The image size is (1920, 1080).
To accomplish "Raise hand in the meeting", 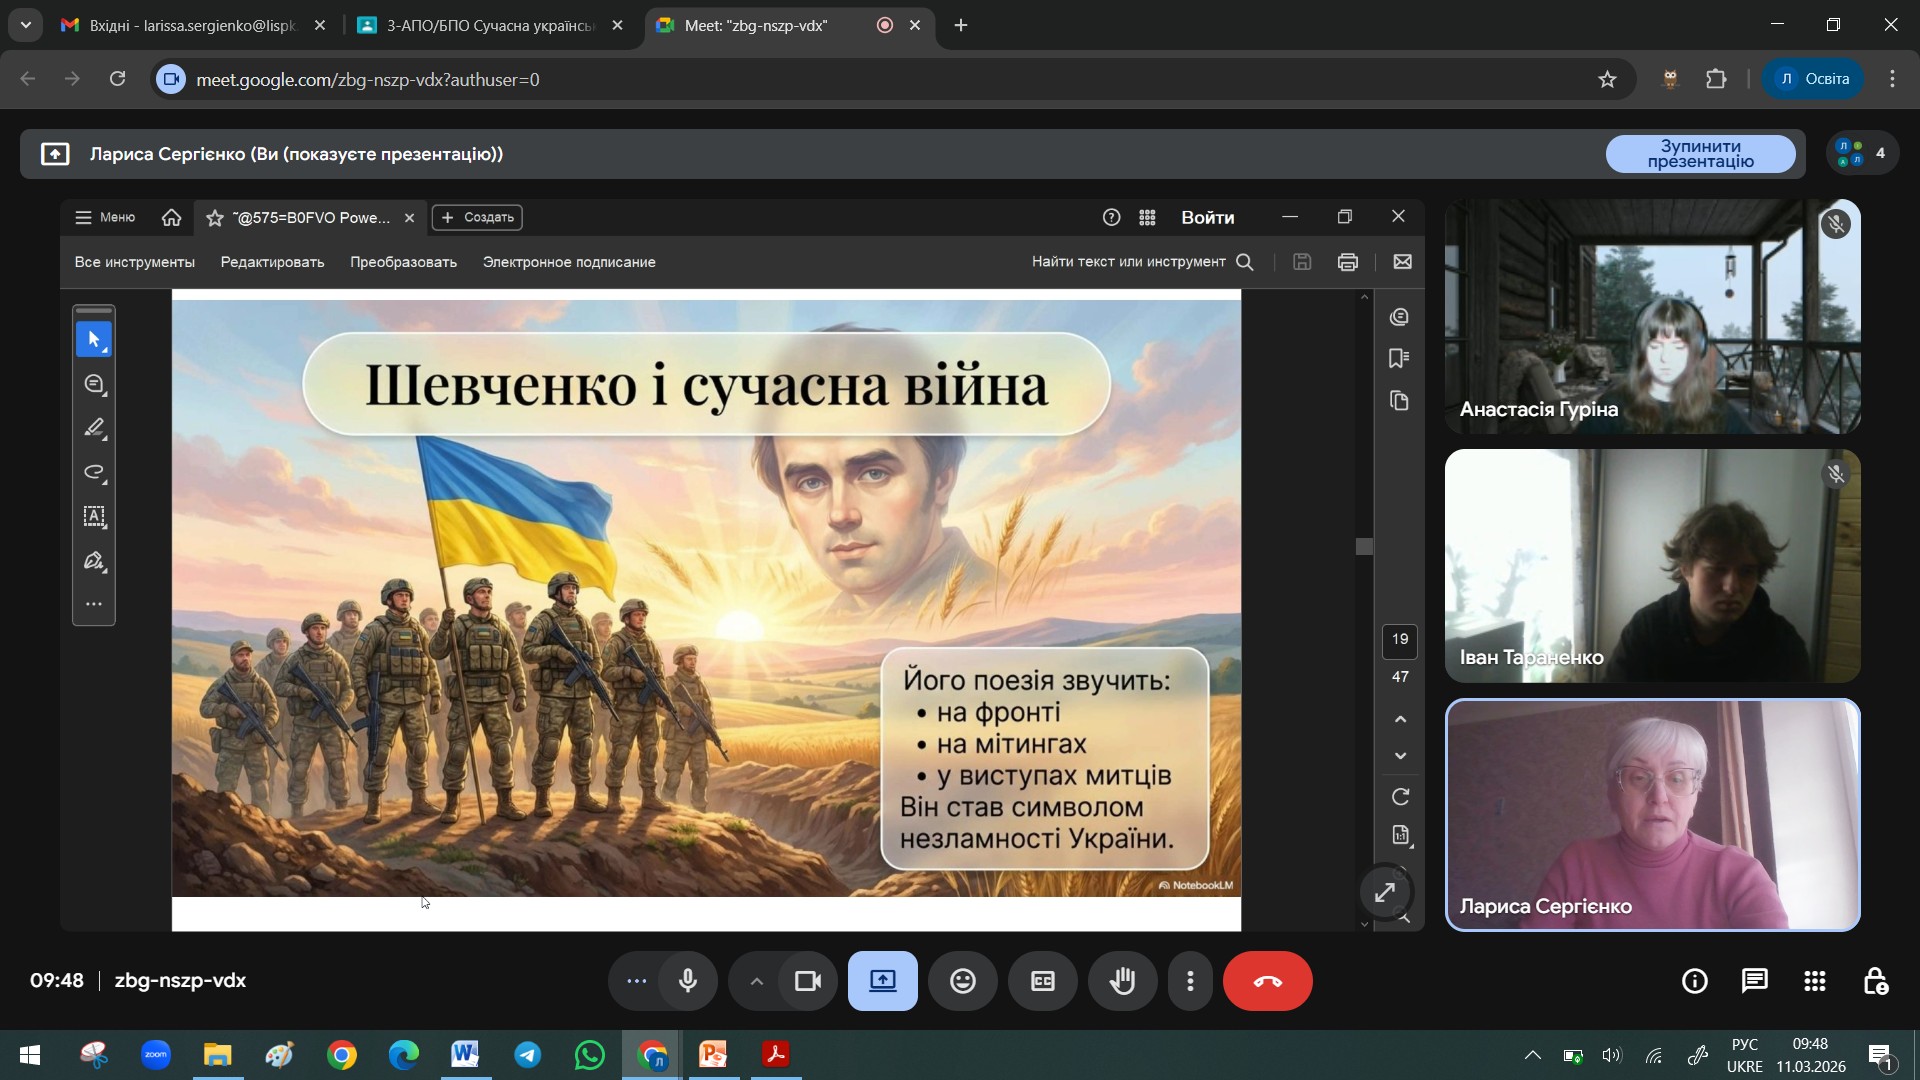I will 1122,981.
